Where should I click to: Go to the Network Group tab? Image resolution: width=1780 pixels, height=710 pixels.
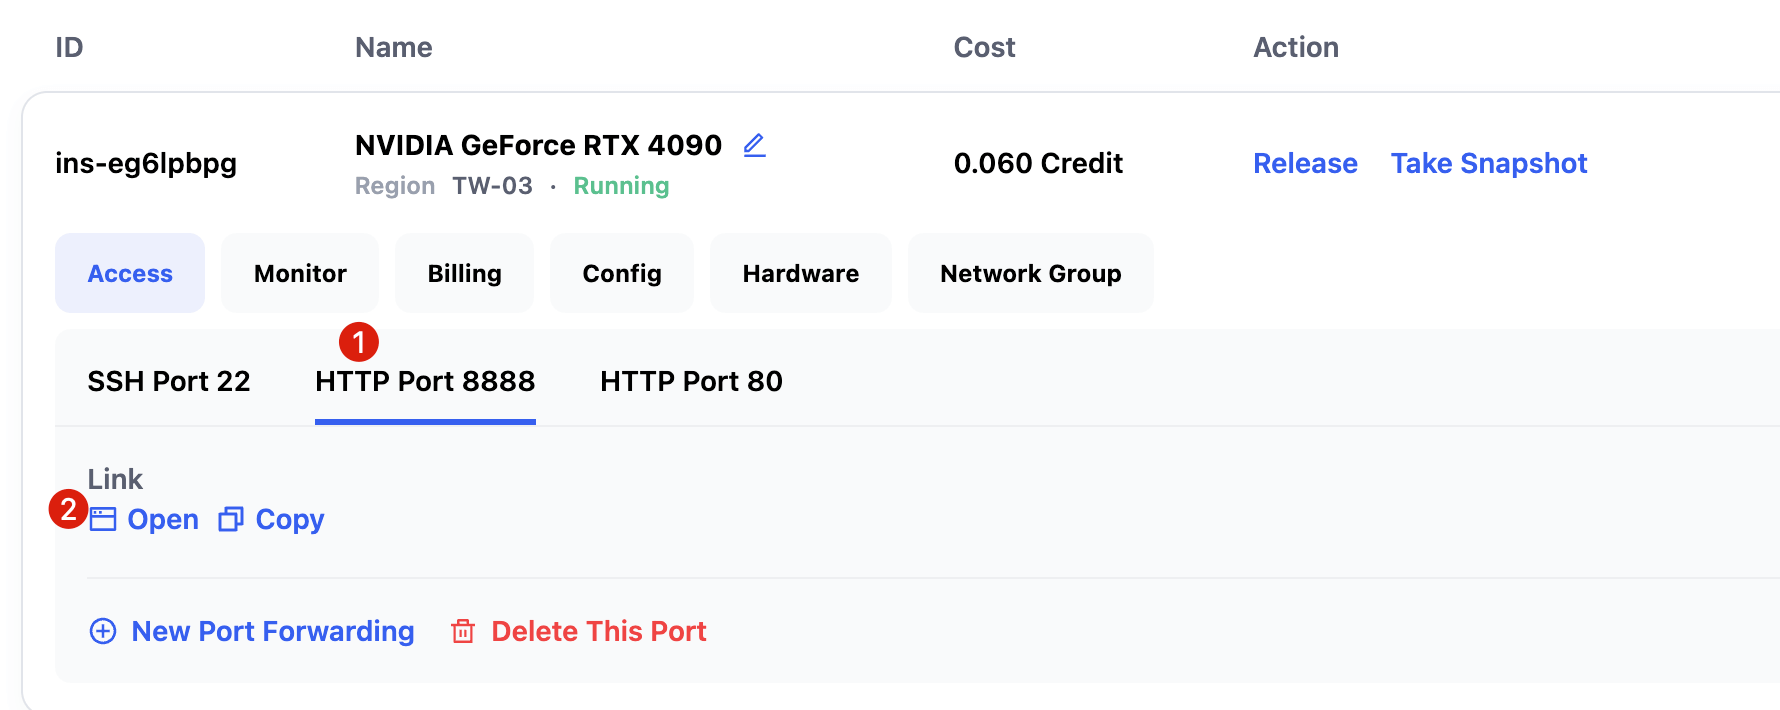pos(1030,273)
